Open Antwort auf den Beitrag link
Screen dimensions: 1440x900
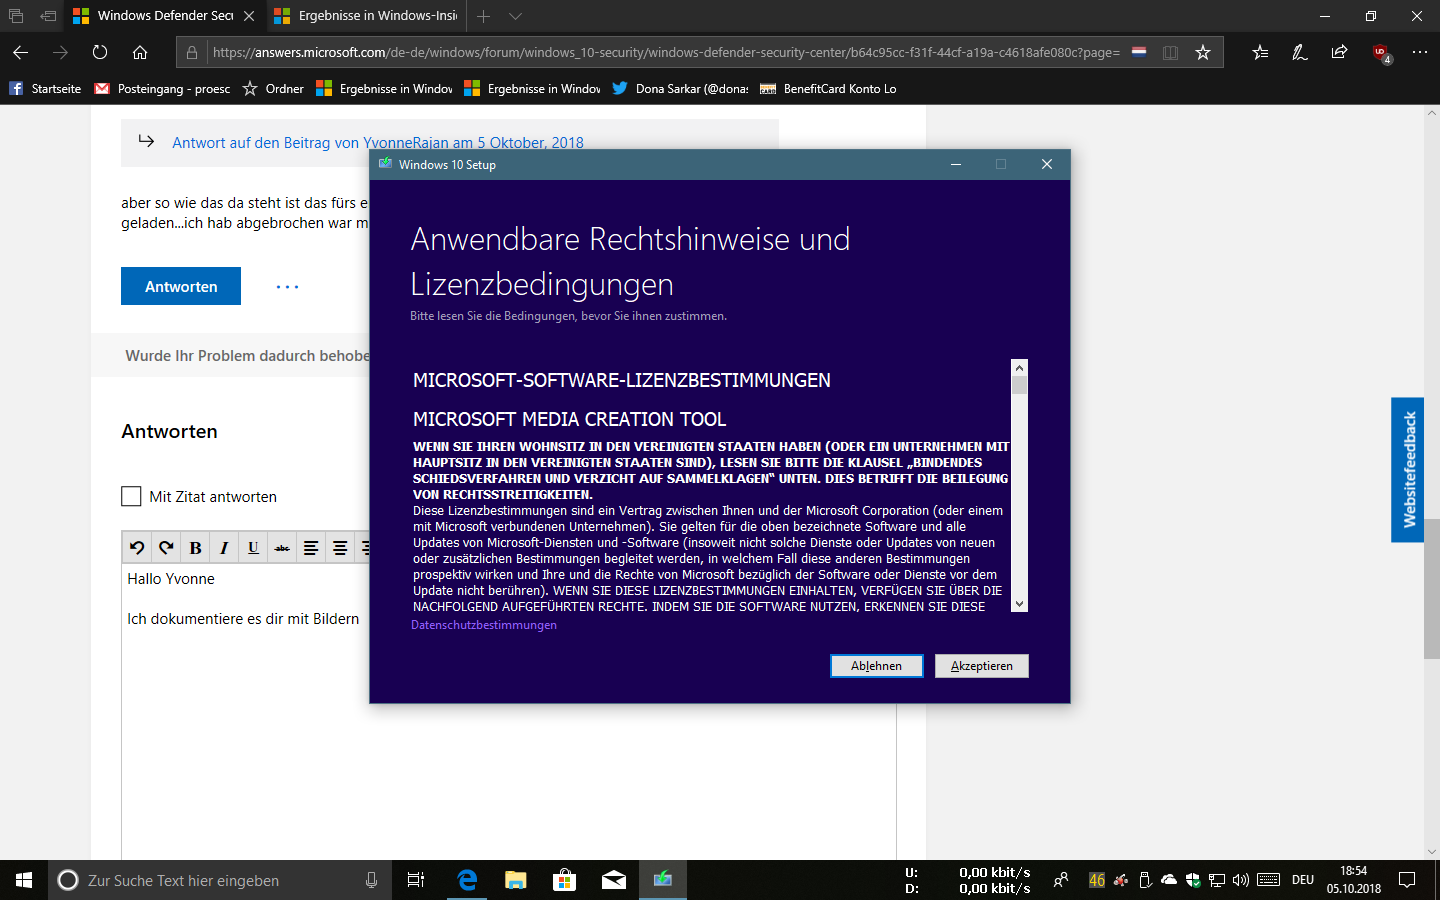(378, 142)
